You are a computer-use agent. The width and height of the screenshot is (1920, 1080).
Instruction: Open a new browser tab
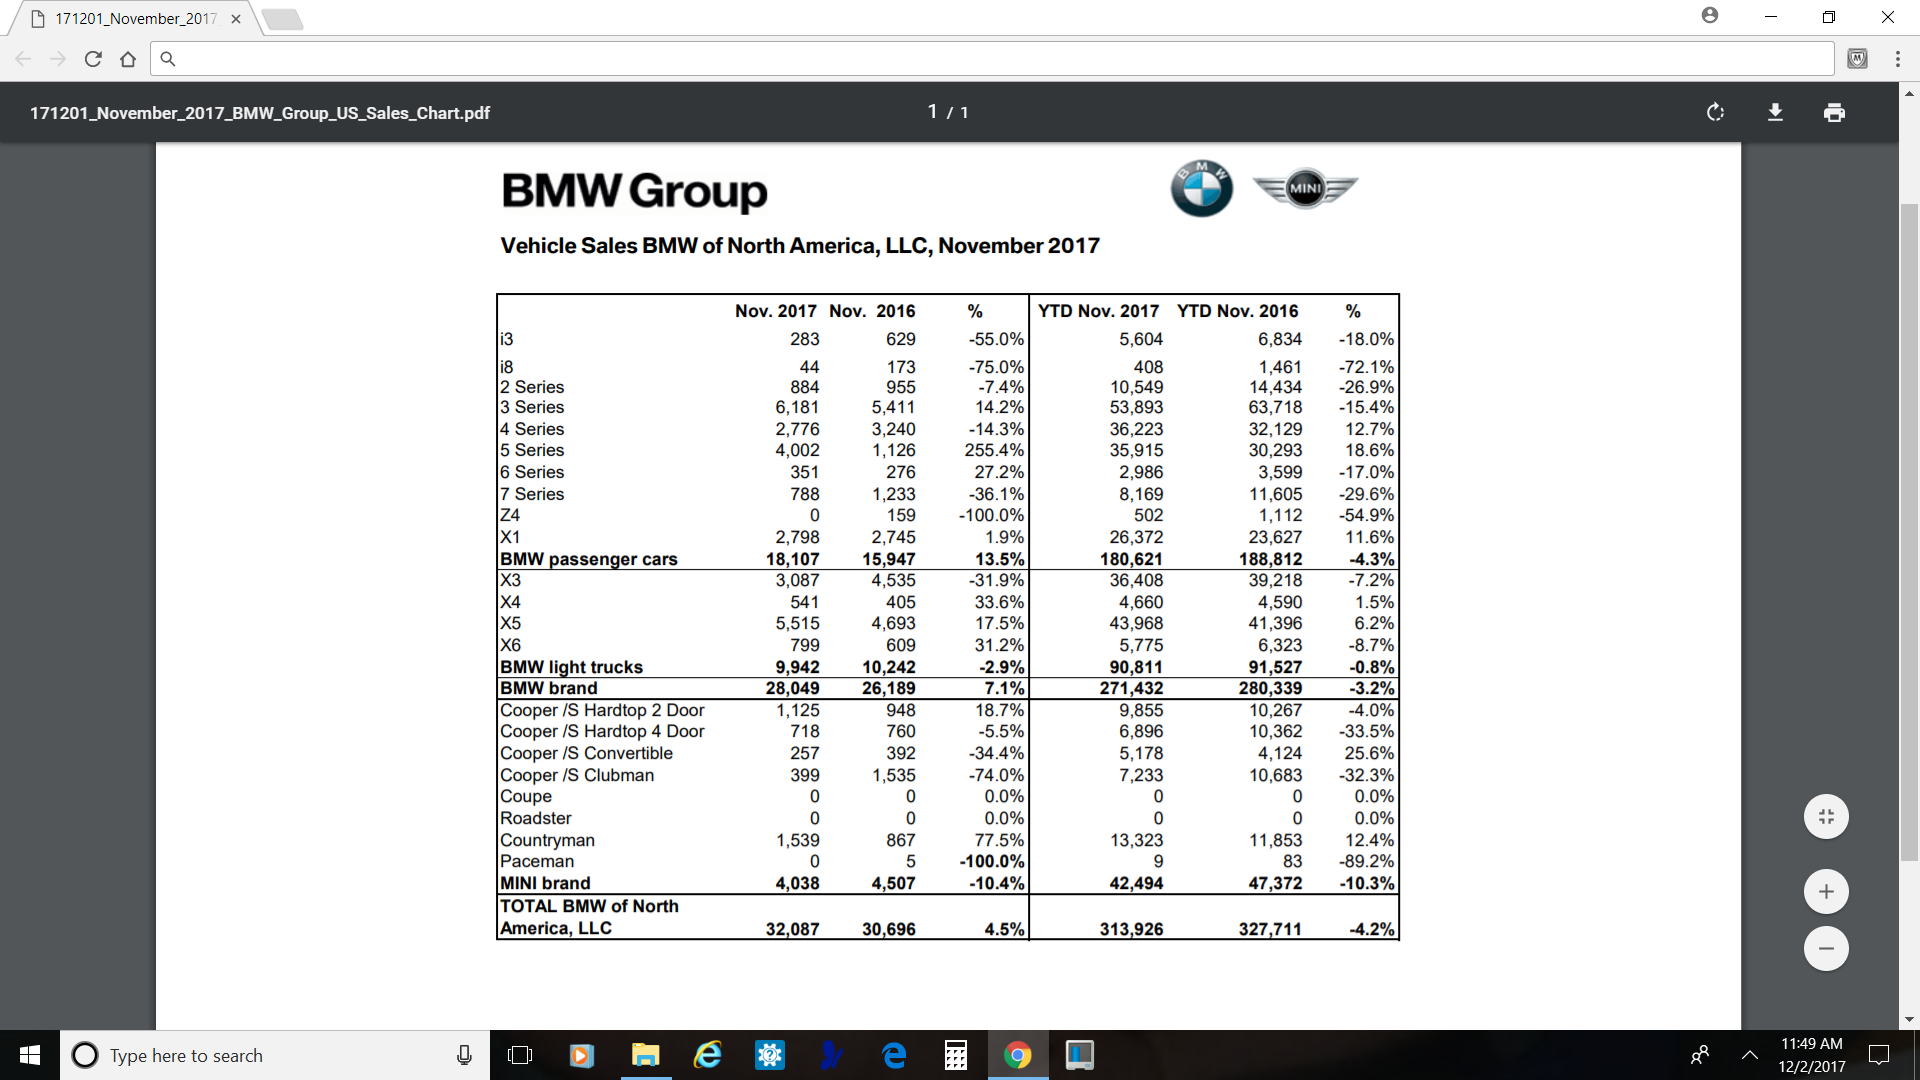point(283,19)
